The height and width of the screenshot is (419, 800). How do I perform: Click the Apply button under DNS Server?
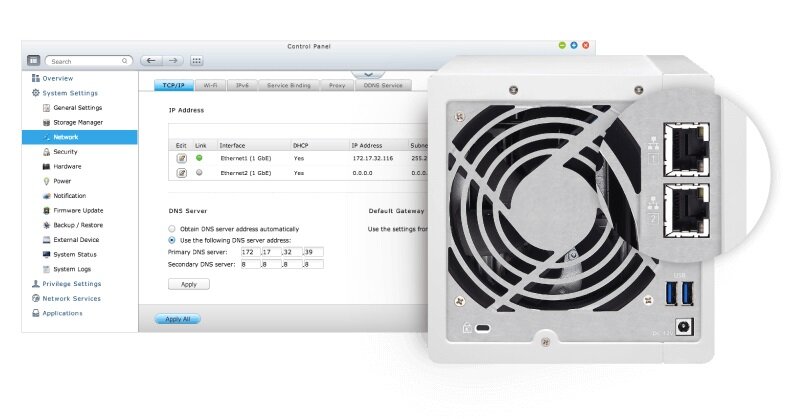point(189,284)
